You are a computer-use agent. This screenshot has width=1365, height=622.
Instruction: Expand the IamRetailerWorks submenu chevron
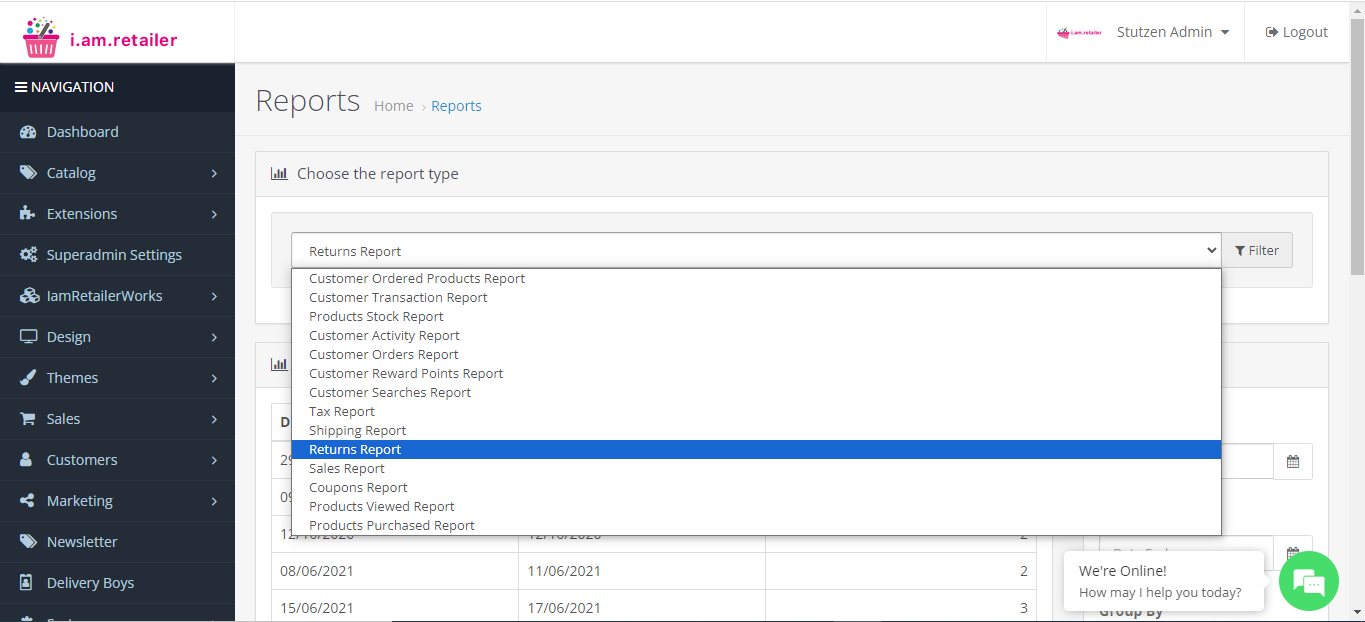(x=214, y=296)
